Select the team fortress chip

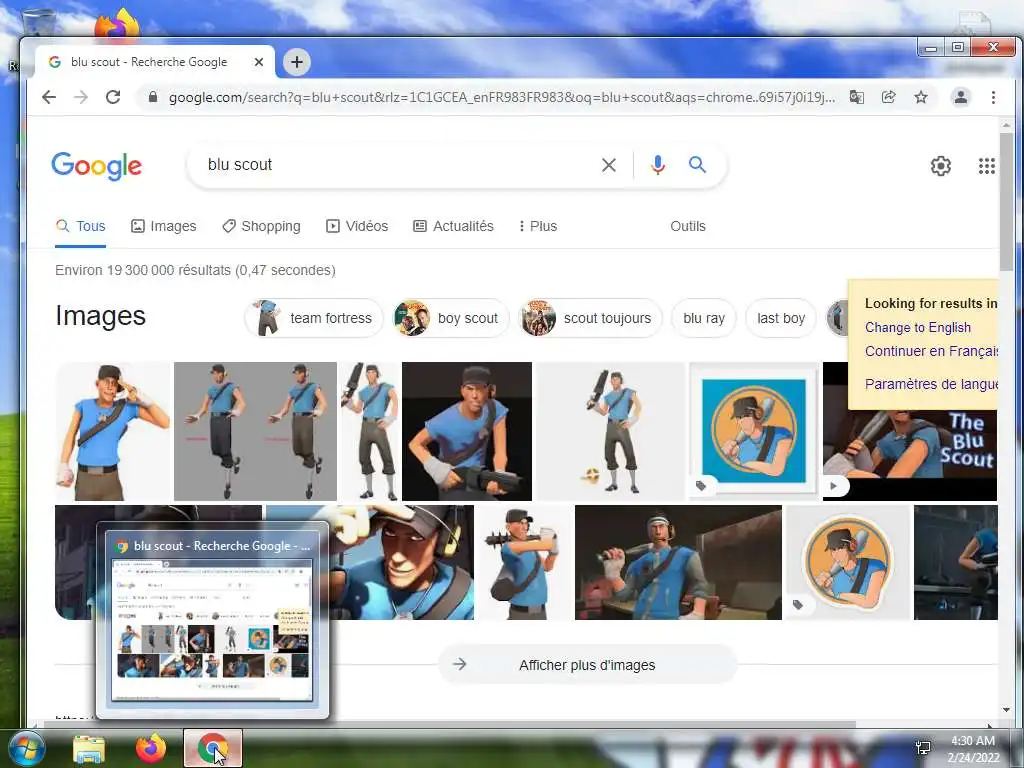pos(314,318)
